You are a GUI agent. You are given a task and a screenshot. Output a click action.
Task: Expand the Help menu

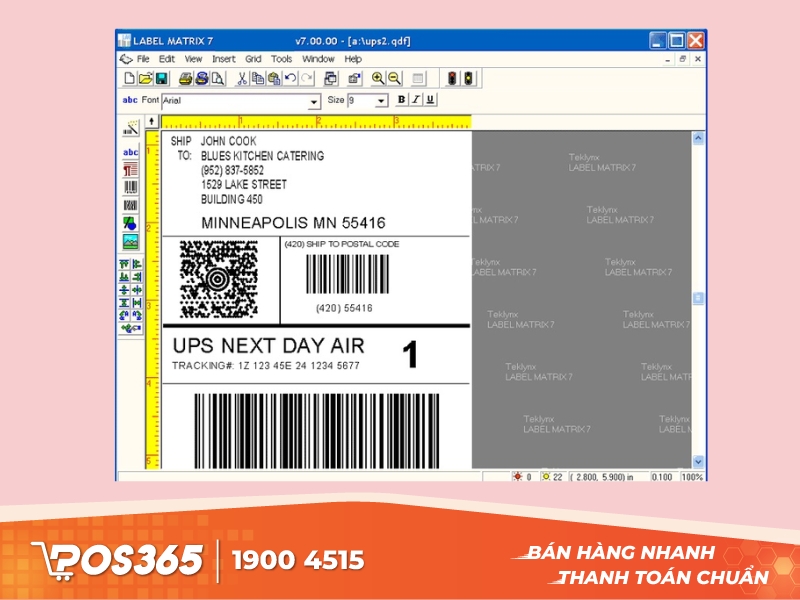click(352, 58)
